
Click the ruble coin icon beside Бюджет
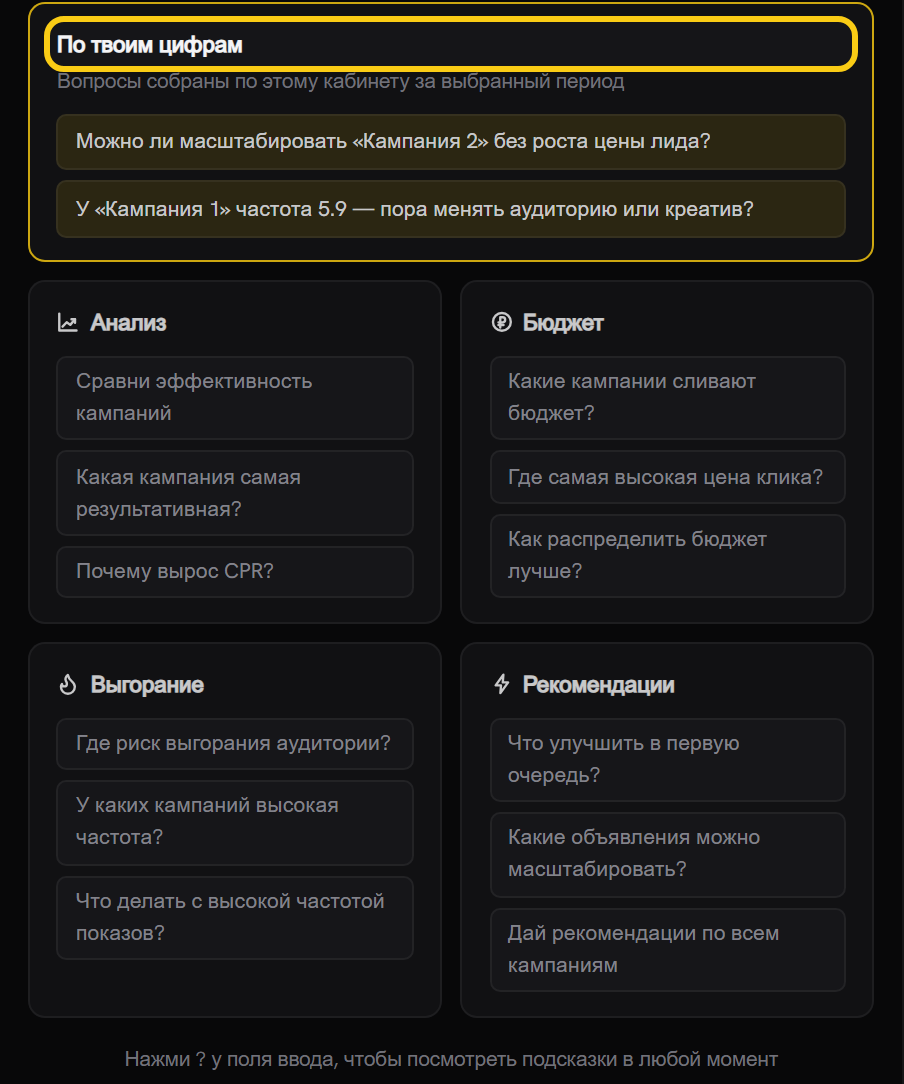501,322
